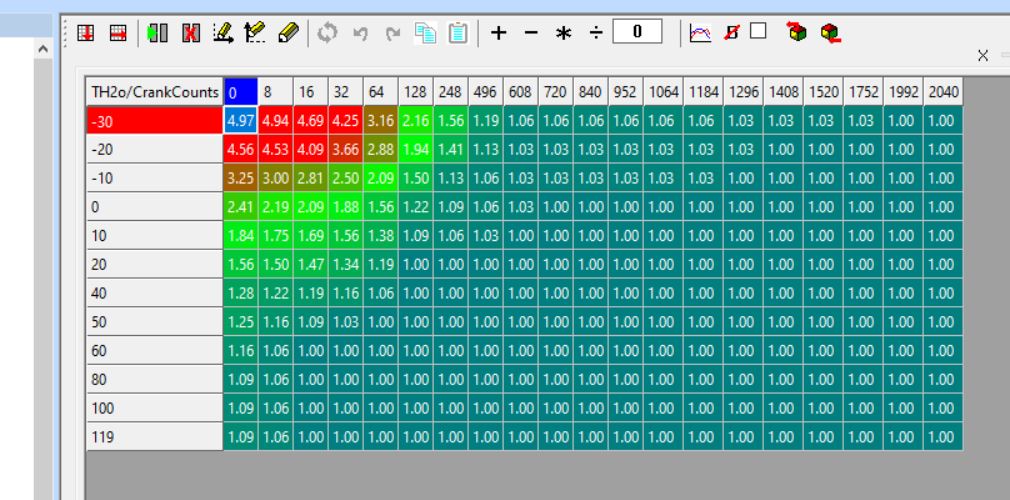Click the copy cells icon
The width and height of the screenshot is (1010, 500).
pyautogui.click(x=426, y=33)
